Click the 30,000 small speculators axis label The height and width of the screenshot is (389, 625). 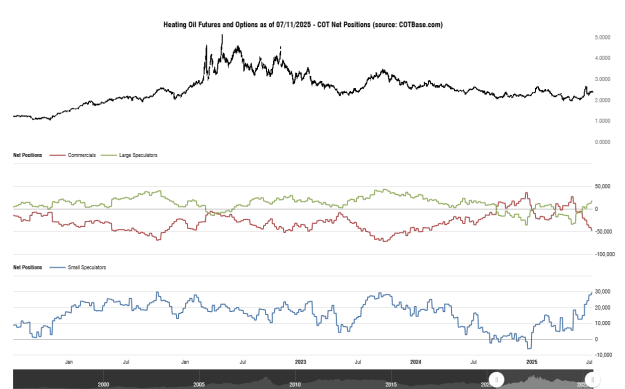coord(602,292)
